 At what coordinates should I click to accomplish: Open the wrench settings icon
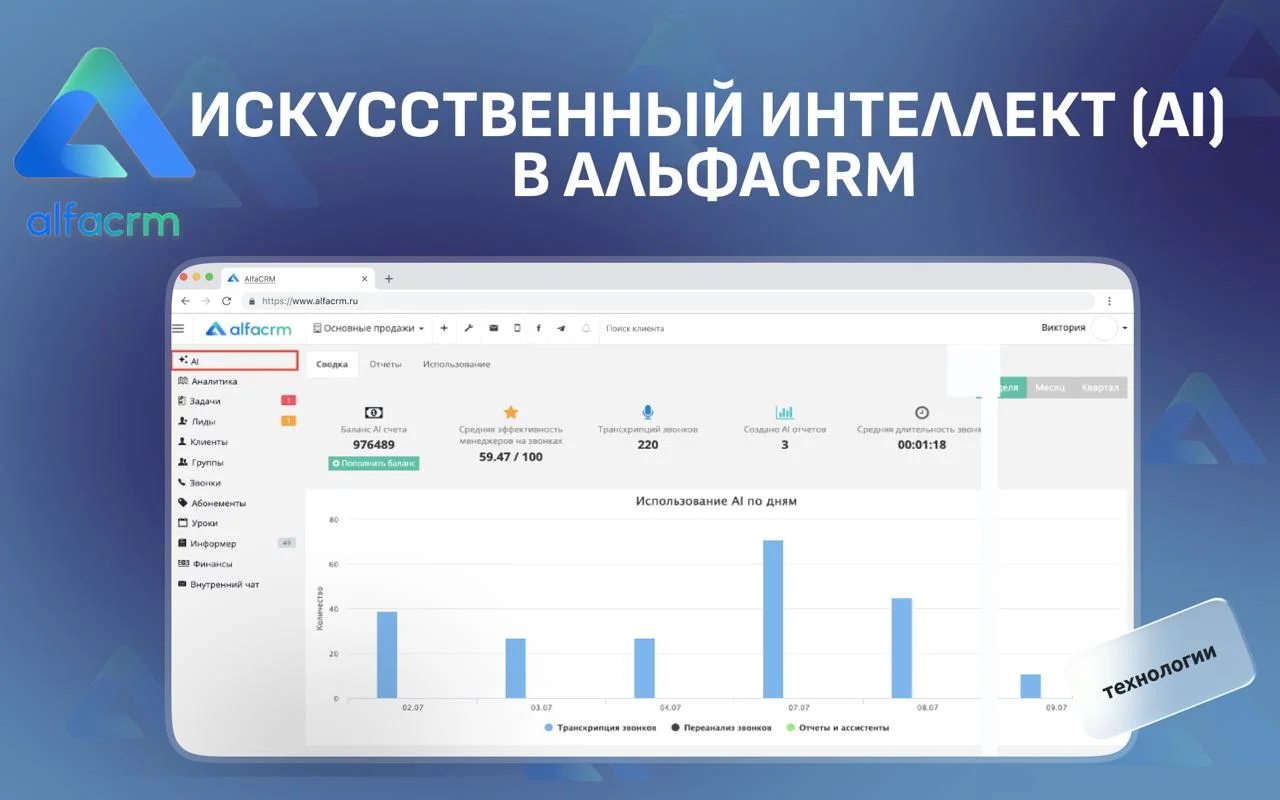pyautogui.click(x=468, y=328)
